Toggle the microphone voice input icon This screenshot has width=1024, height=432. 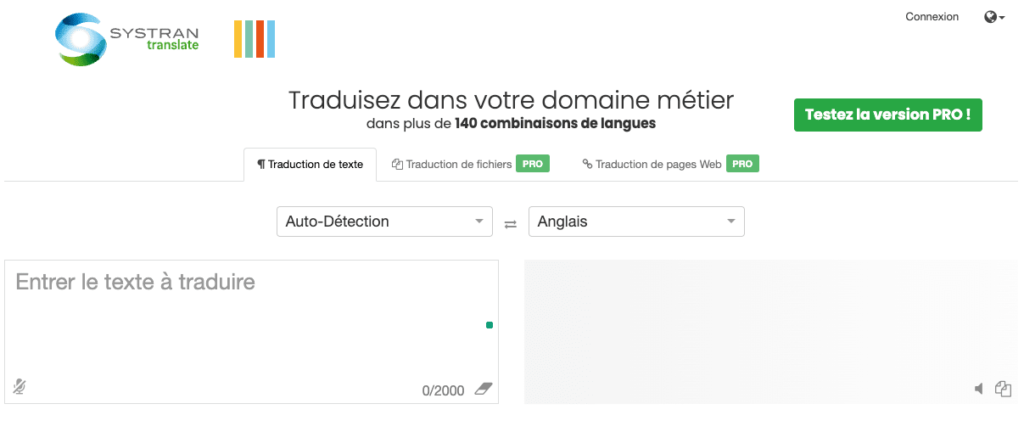(20, 387)
